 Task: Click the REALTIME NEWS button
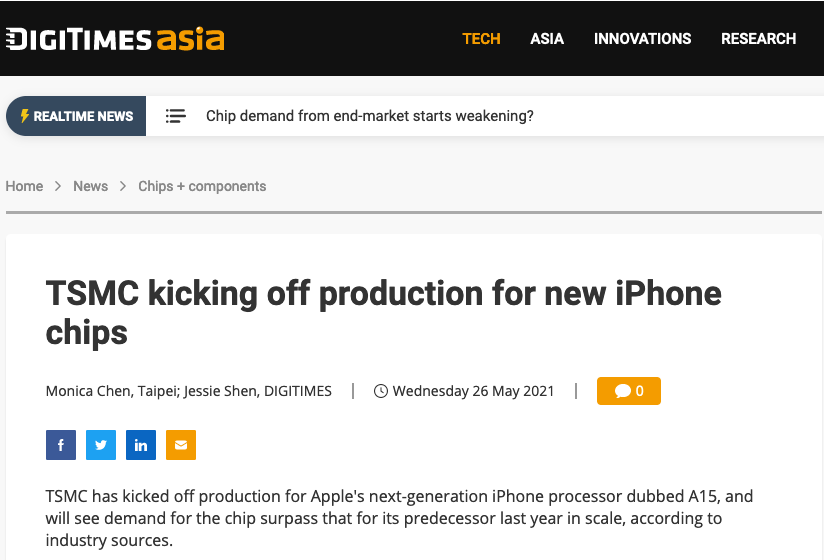tap(76, 116)
